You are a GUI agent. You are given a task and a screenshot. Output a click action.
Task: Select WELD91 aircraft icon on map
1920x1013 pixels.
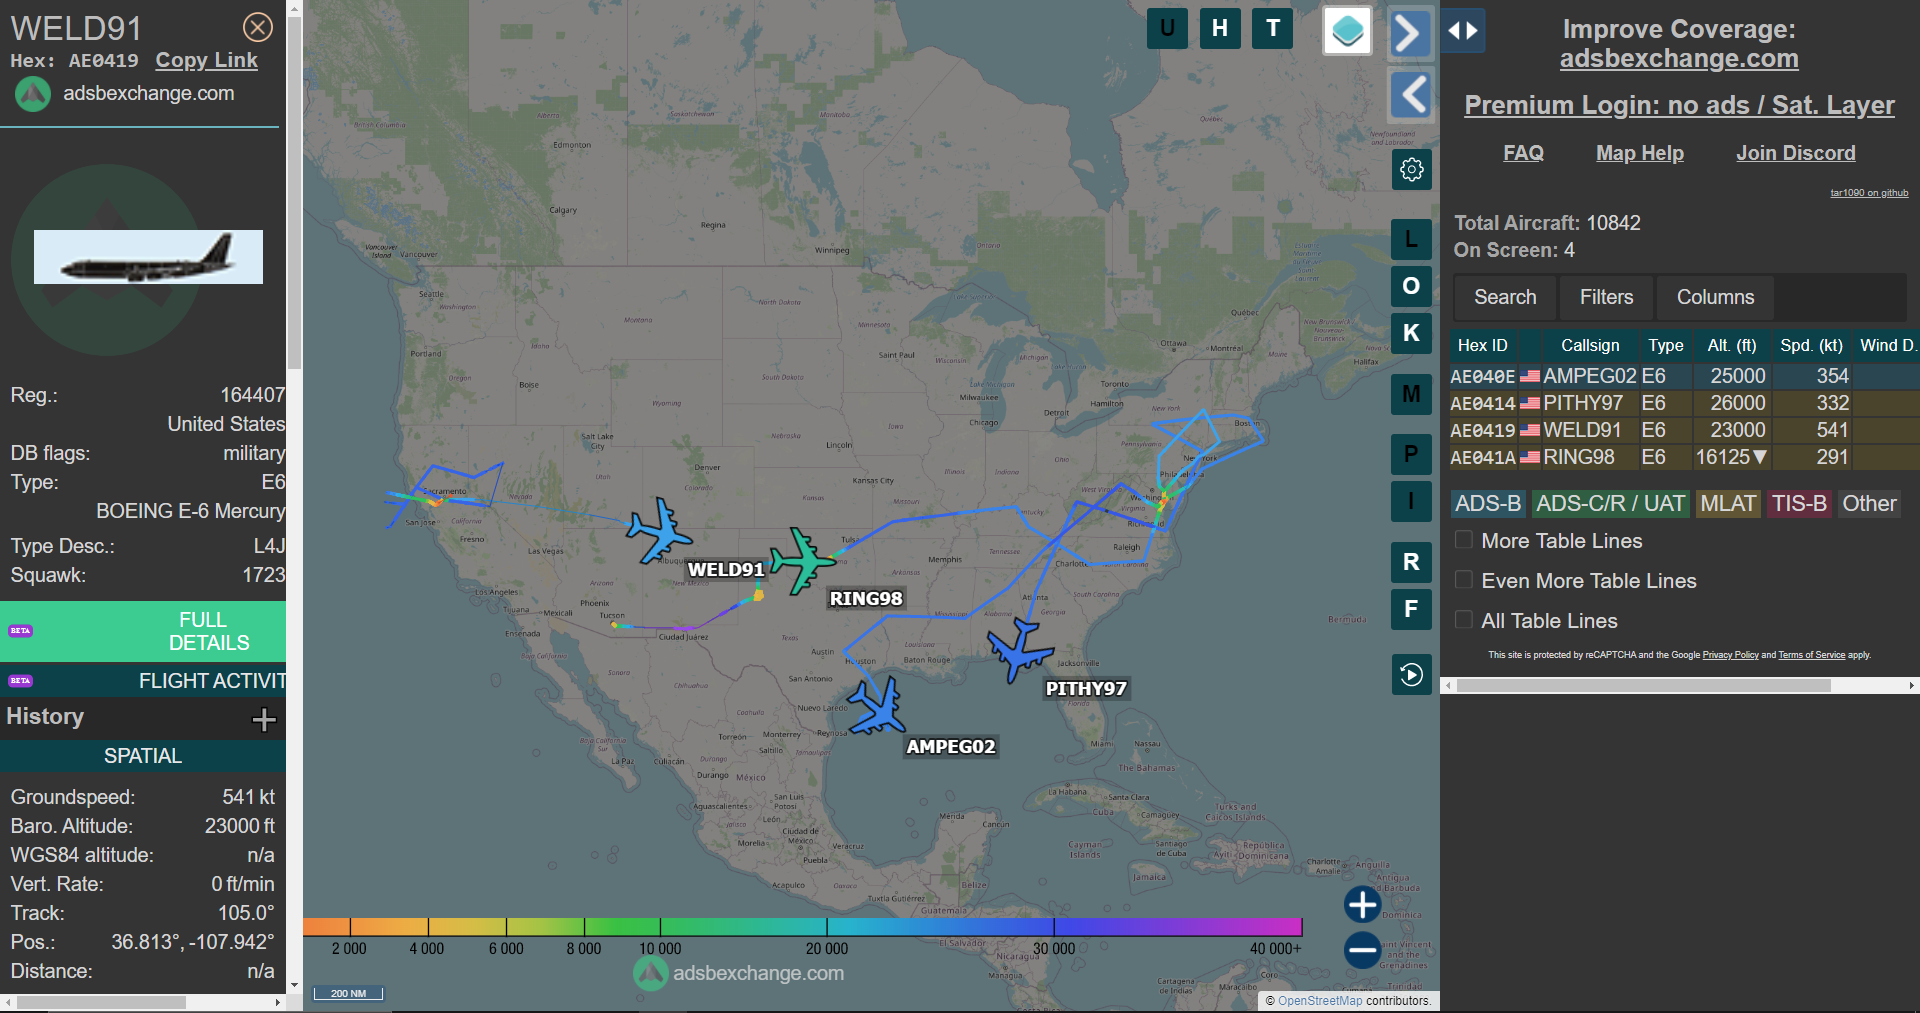(658, 530)
